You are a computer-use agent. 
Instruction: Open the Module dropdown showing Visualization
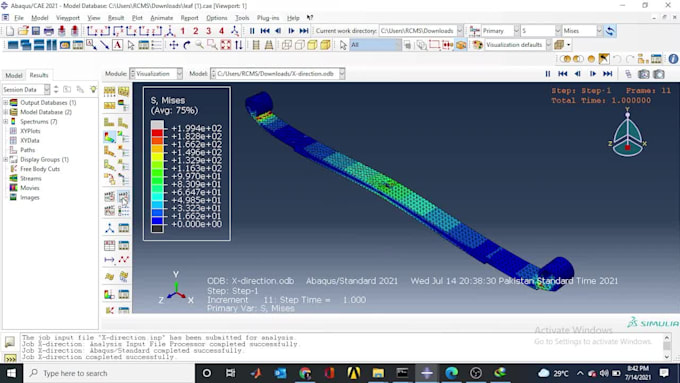coord(156,74)
